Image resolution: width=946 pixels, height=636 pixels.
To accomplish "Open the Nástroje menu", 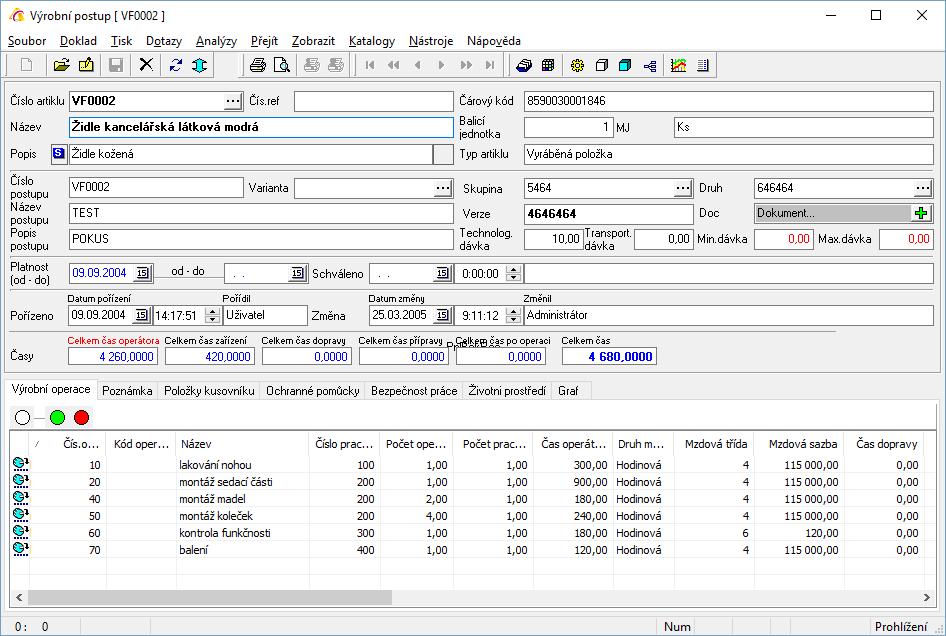I will pyautogui.click(x=431, y=40).
